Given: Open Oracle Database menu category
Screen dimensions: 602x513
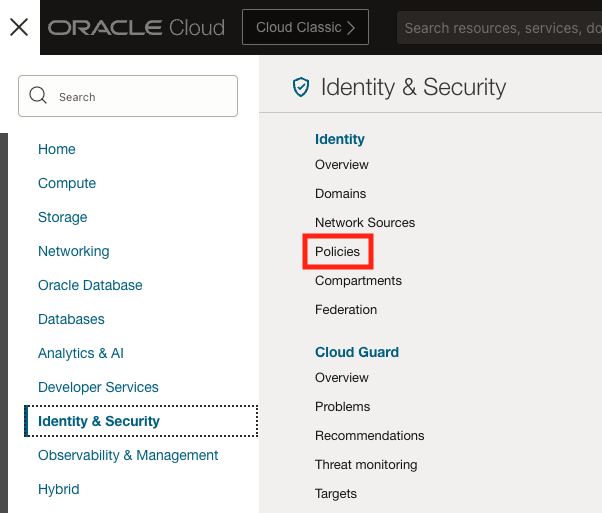Looking at the screenshot, I should [x=90, y=285].
